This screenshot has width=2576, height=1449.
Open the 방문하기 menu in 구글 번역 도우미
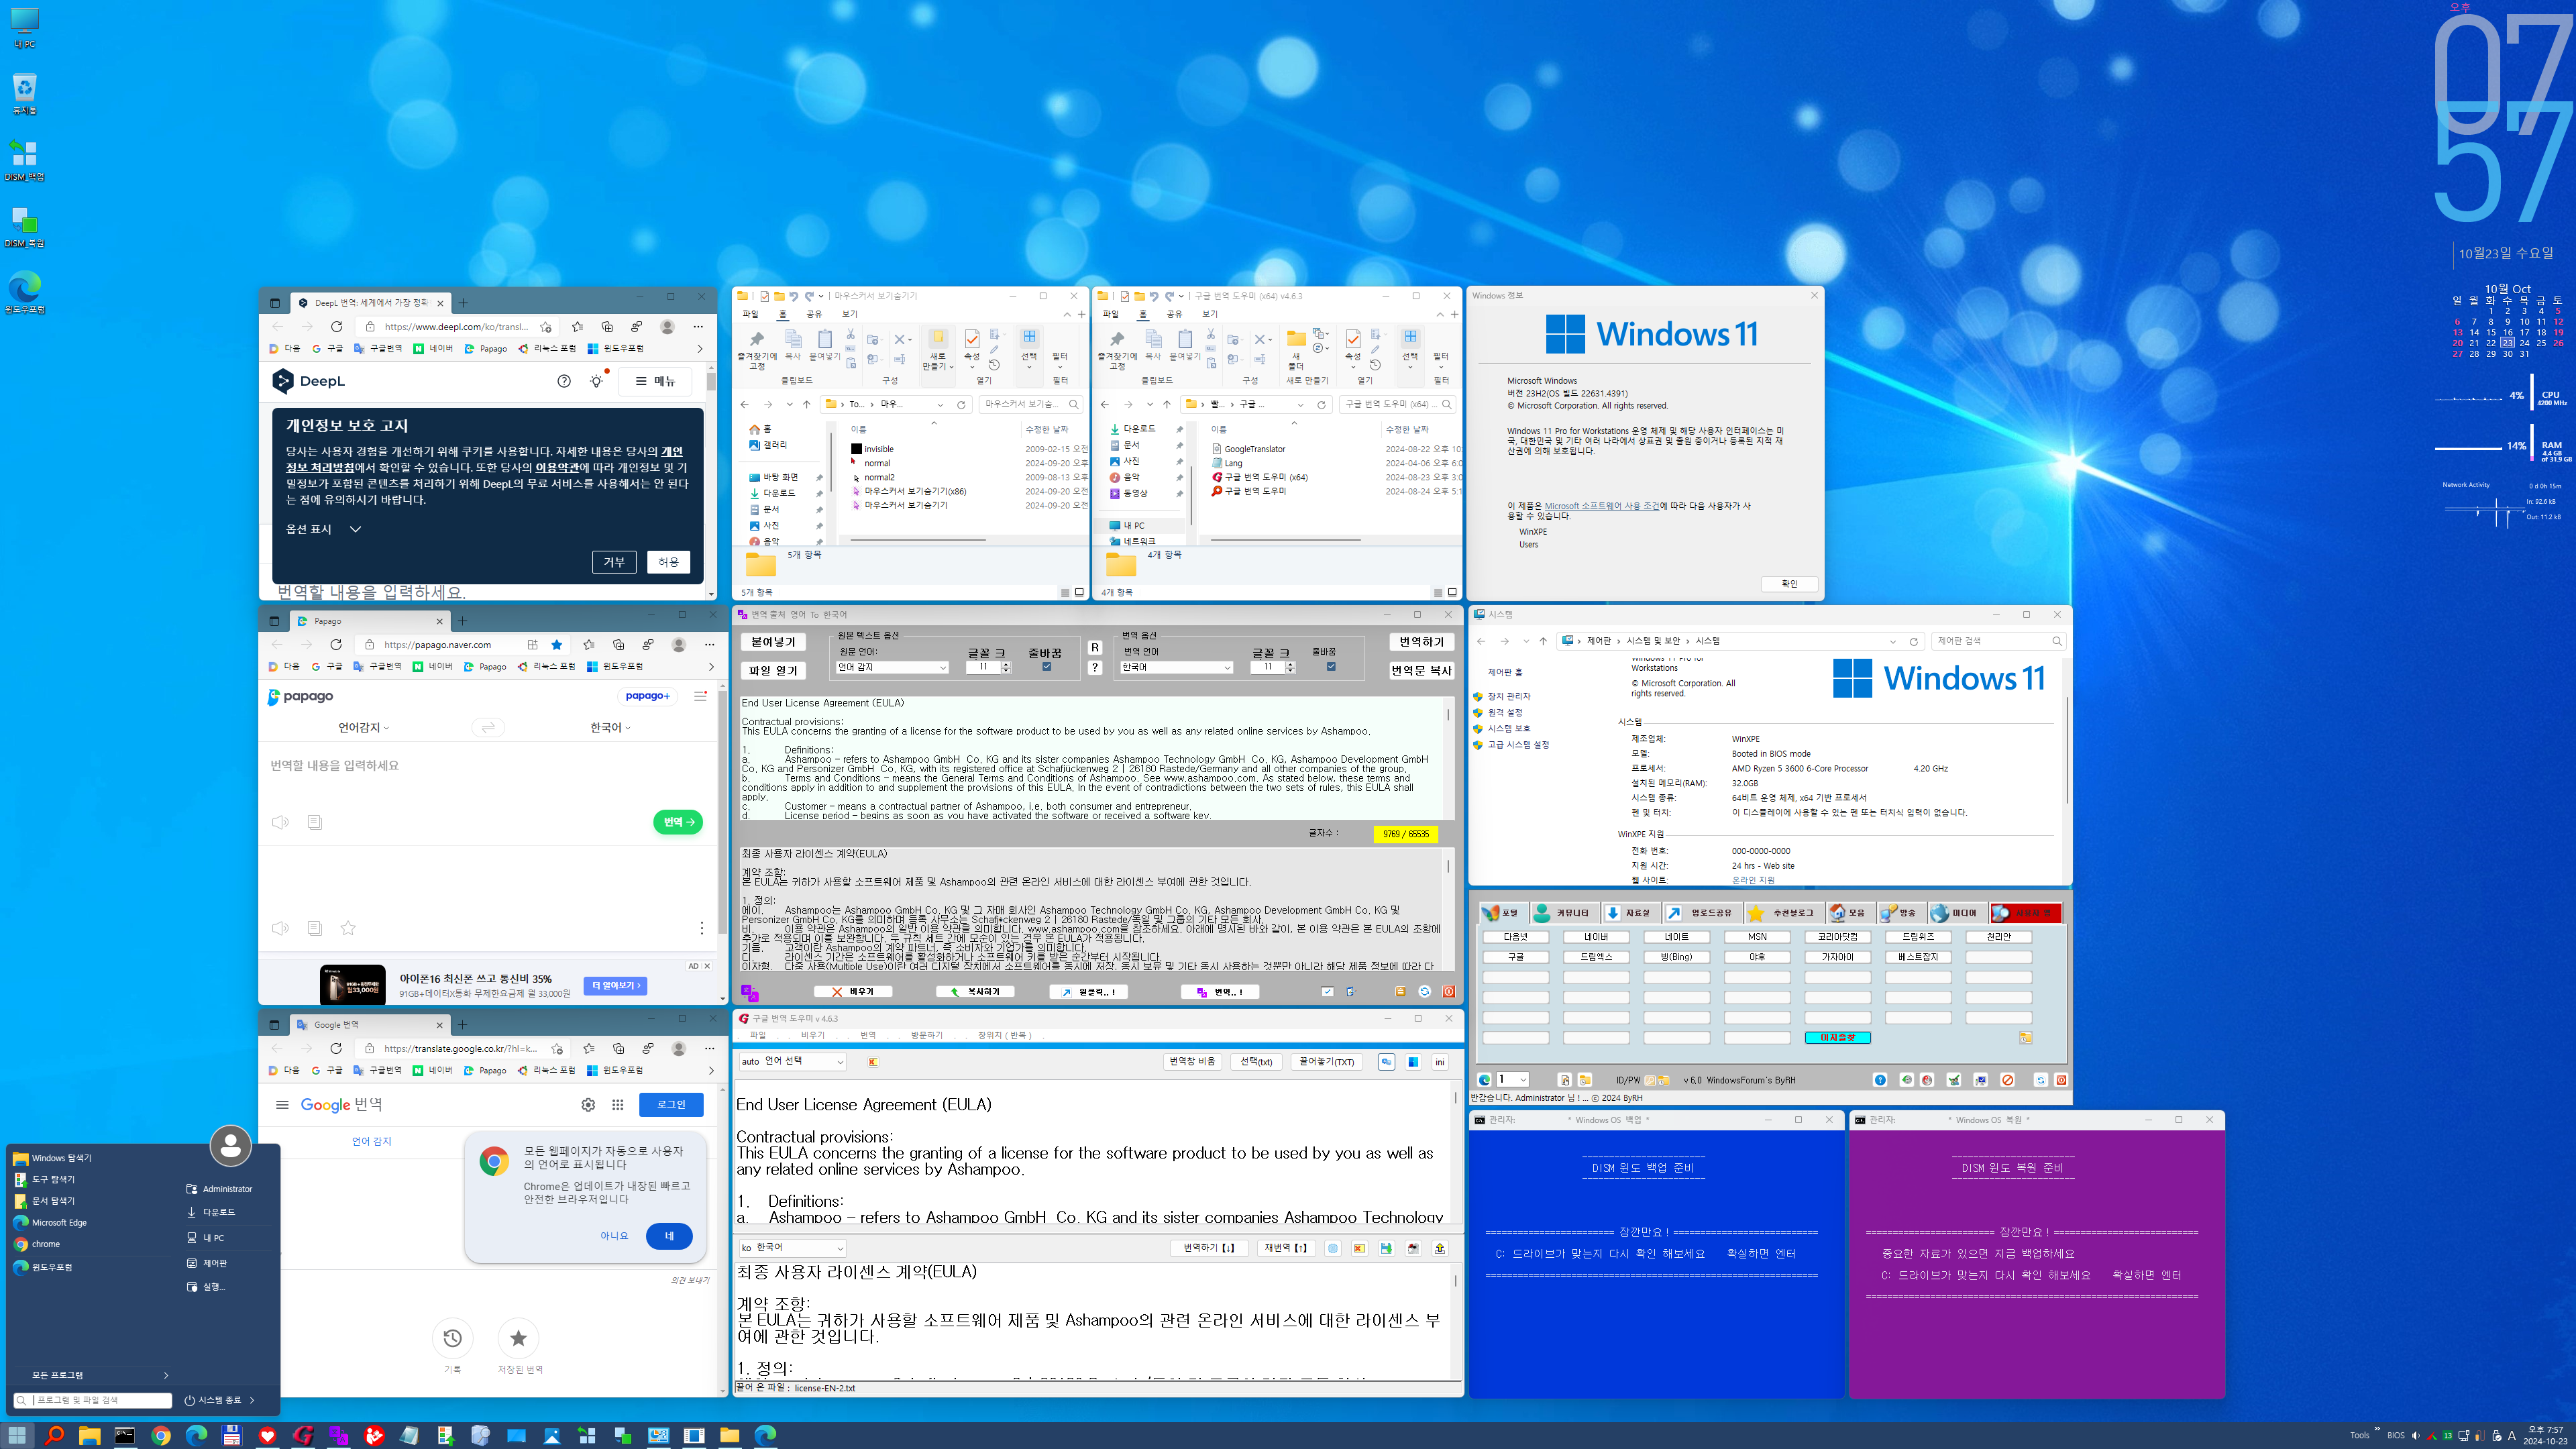pyautogui.click(x=926, y=1036)
